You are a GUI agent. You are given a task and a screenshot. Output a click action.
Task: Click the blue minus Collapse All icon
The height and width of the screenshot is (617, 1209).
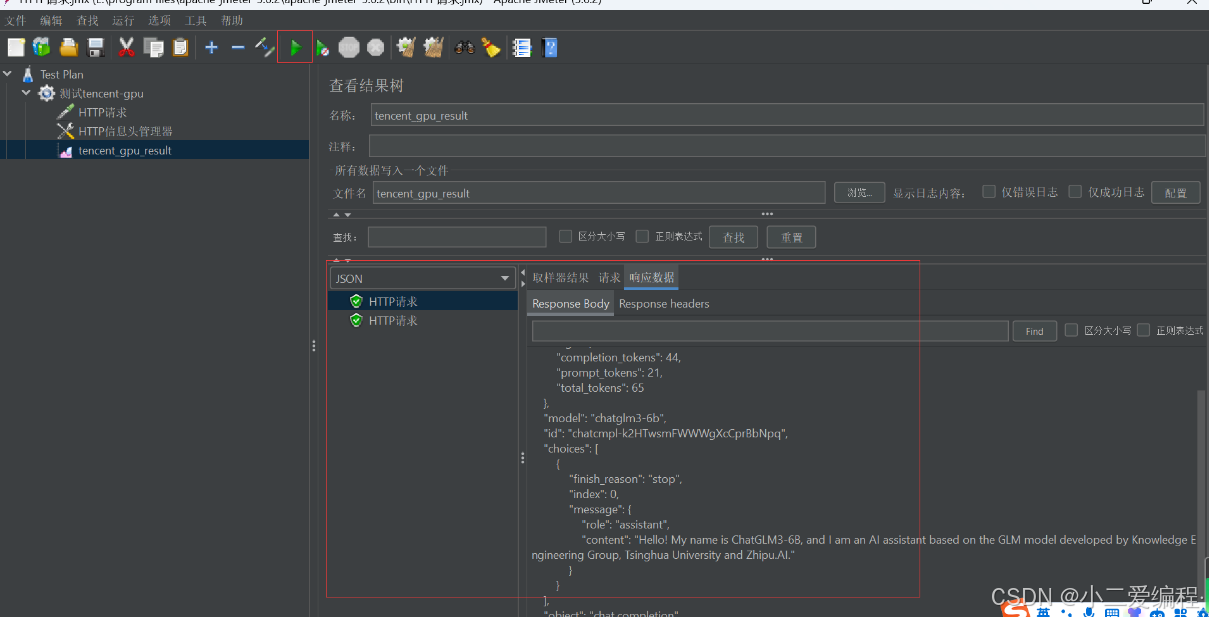click(x=238, y=47)
